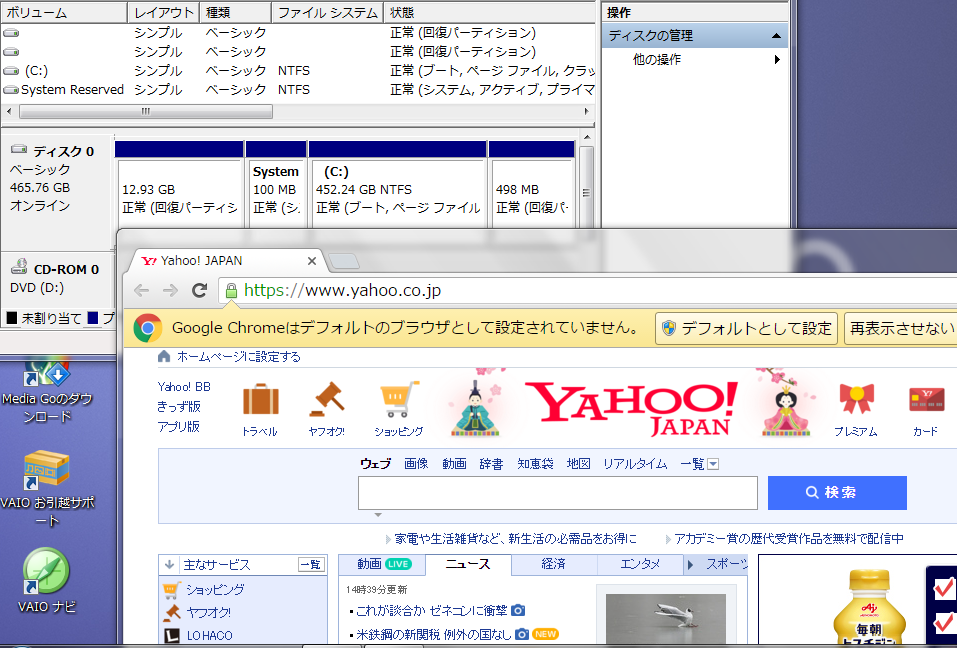Click into the Yahoo search input field

point(558,492)
